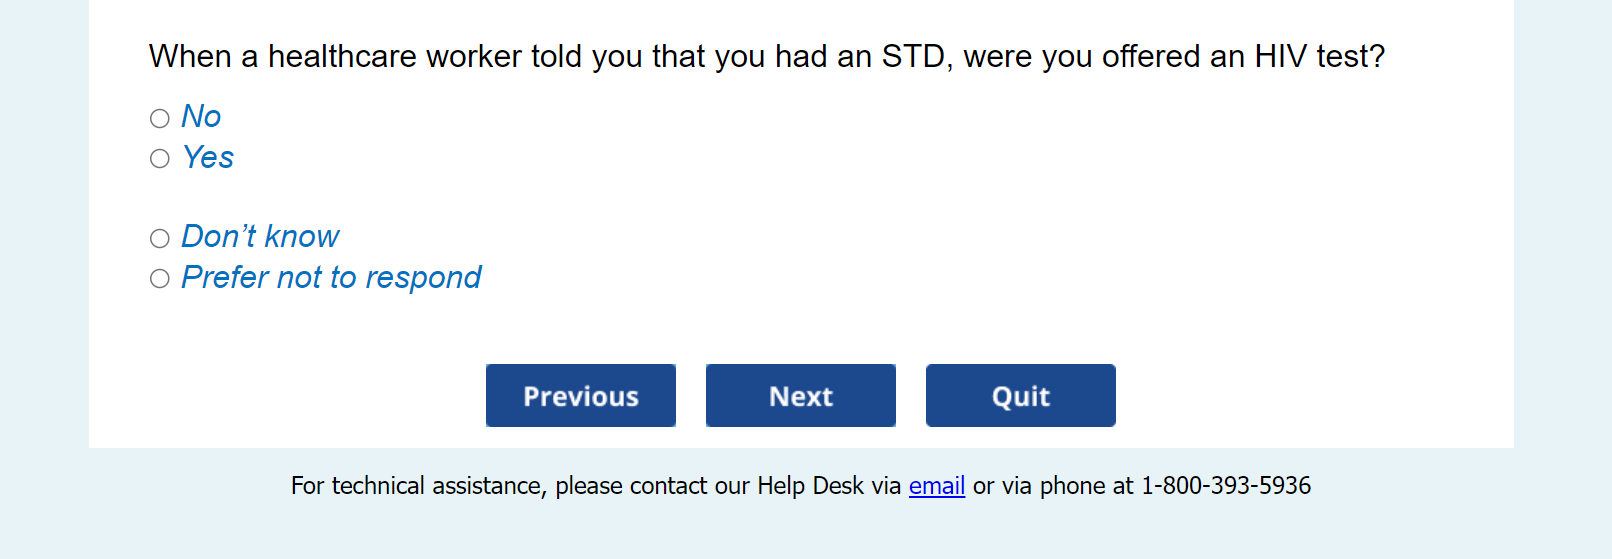The image size is (1612, 559).
Task: Select the "No" radio button
Action: pyautogui.click(x=160, y=119)
